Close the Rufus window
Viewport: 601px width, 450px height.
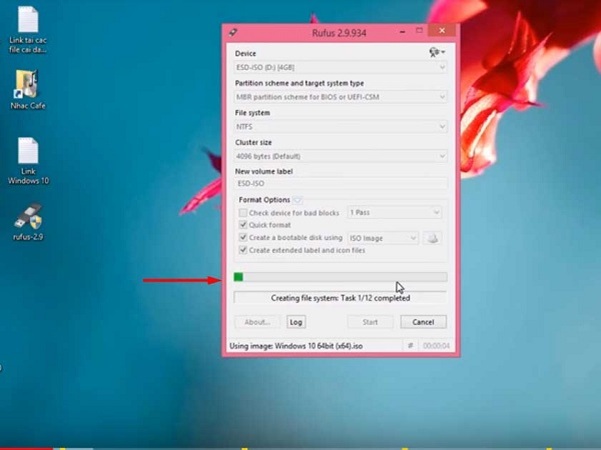[442, 30]
